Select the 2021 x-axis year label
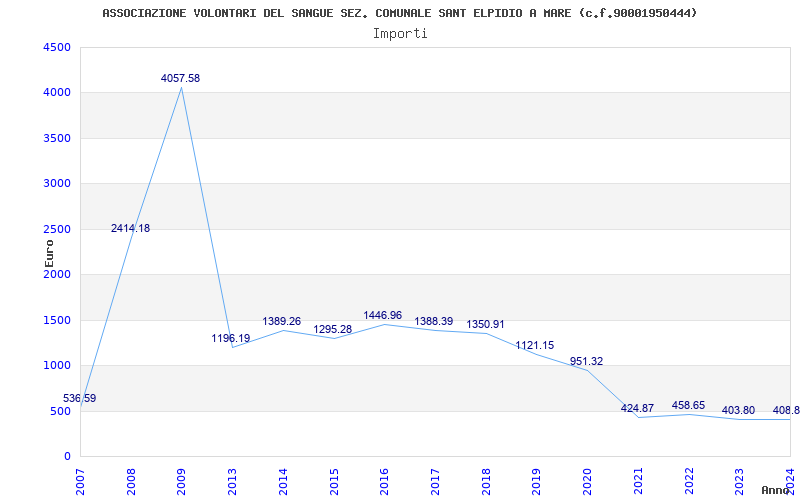The width and height of the screenshot is (800, 500). coord(638,482)
